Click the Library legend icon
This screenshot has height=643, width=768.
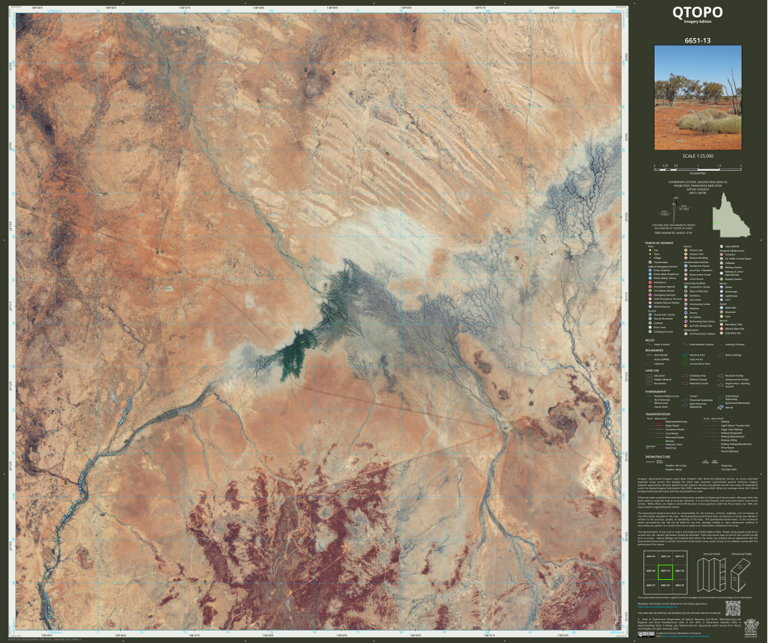[686, 313]
